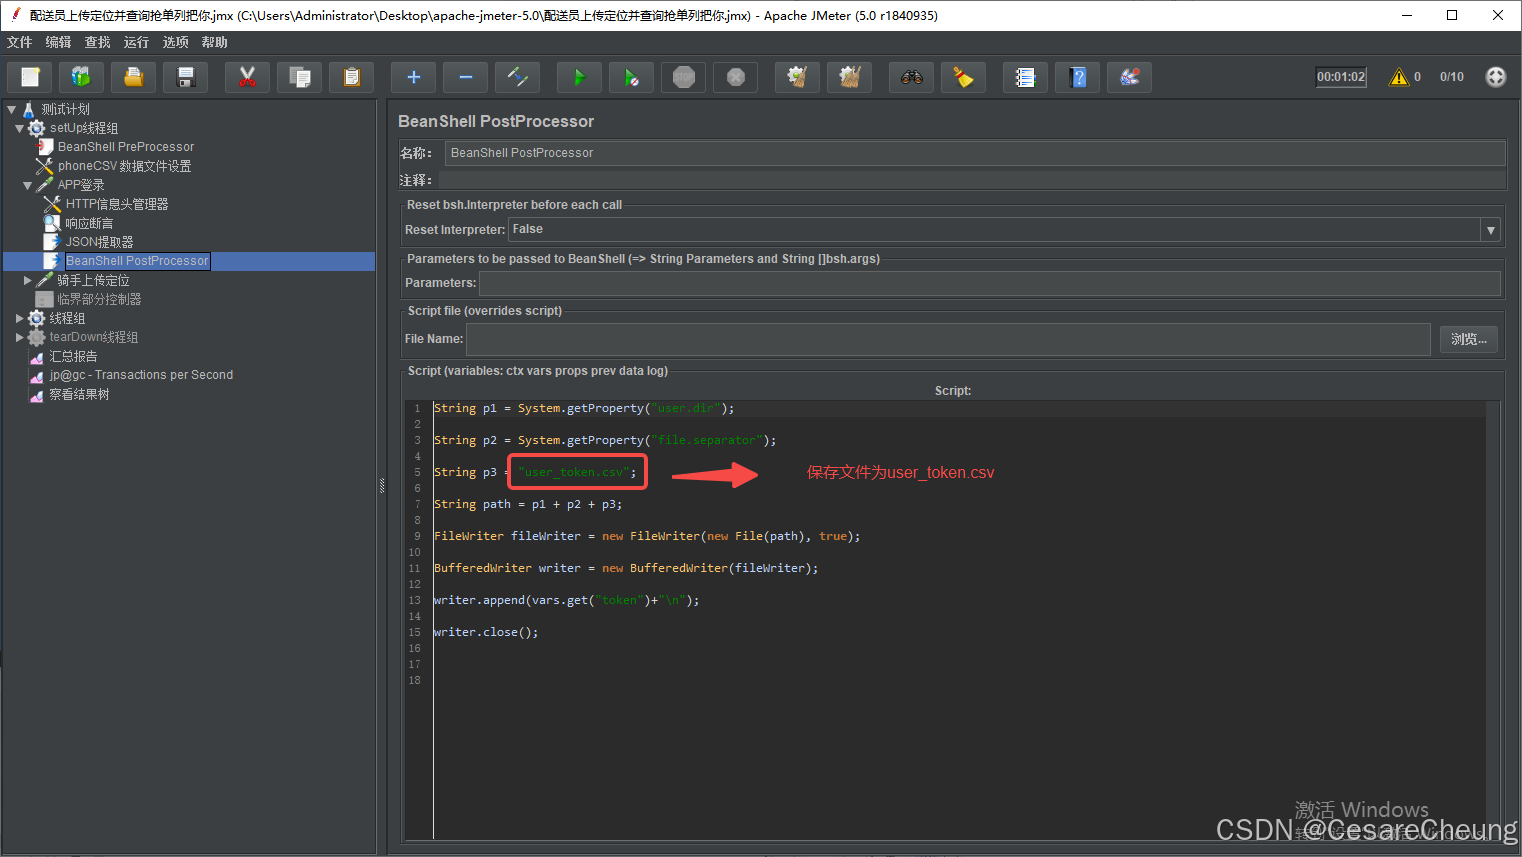Screen dimensions: 1522x857
Task: Select JSON提取器 tree item
Action: click(99, 242)
